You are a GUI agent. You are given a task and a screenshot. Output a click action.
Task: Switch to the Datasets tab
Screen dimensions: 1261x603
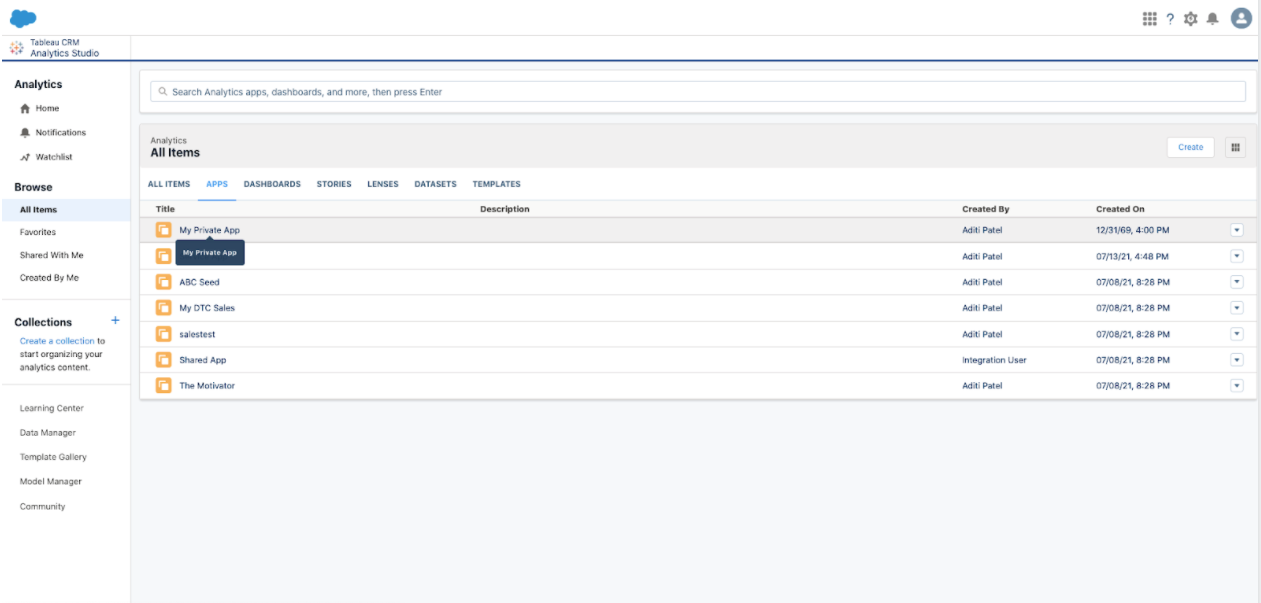[435, 184]
